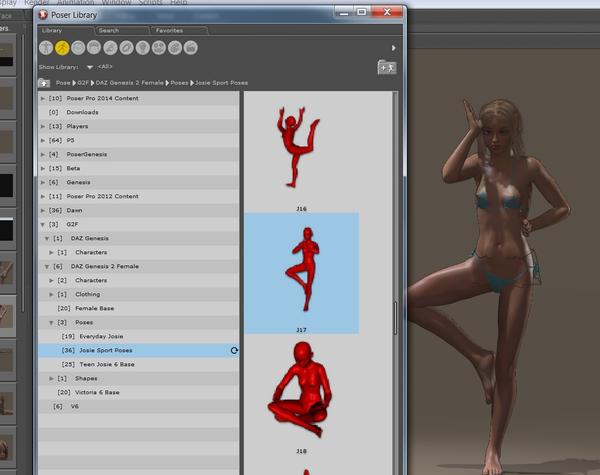Open the Cameras category icon

(158, 48)
